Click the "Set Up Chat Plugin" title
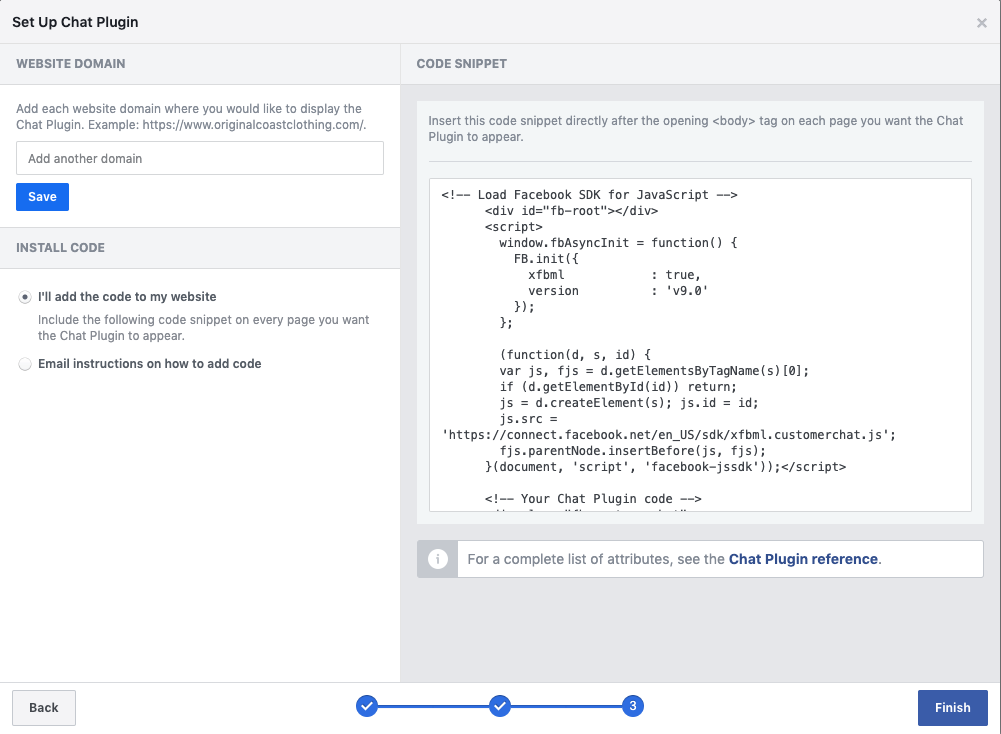Screen dimensions: 1001x734 pyautogui.click(x=75, y=22)
